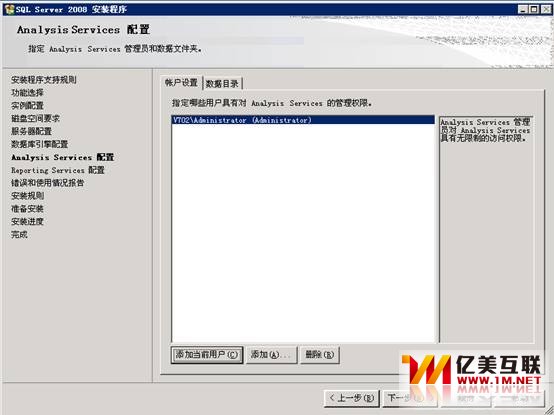Click the 添加当前用户(C) button
The height and width of the screenshot is (415, 554).
[207, 355]
